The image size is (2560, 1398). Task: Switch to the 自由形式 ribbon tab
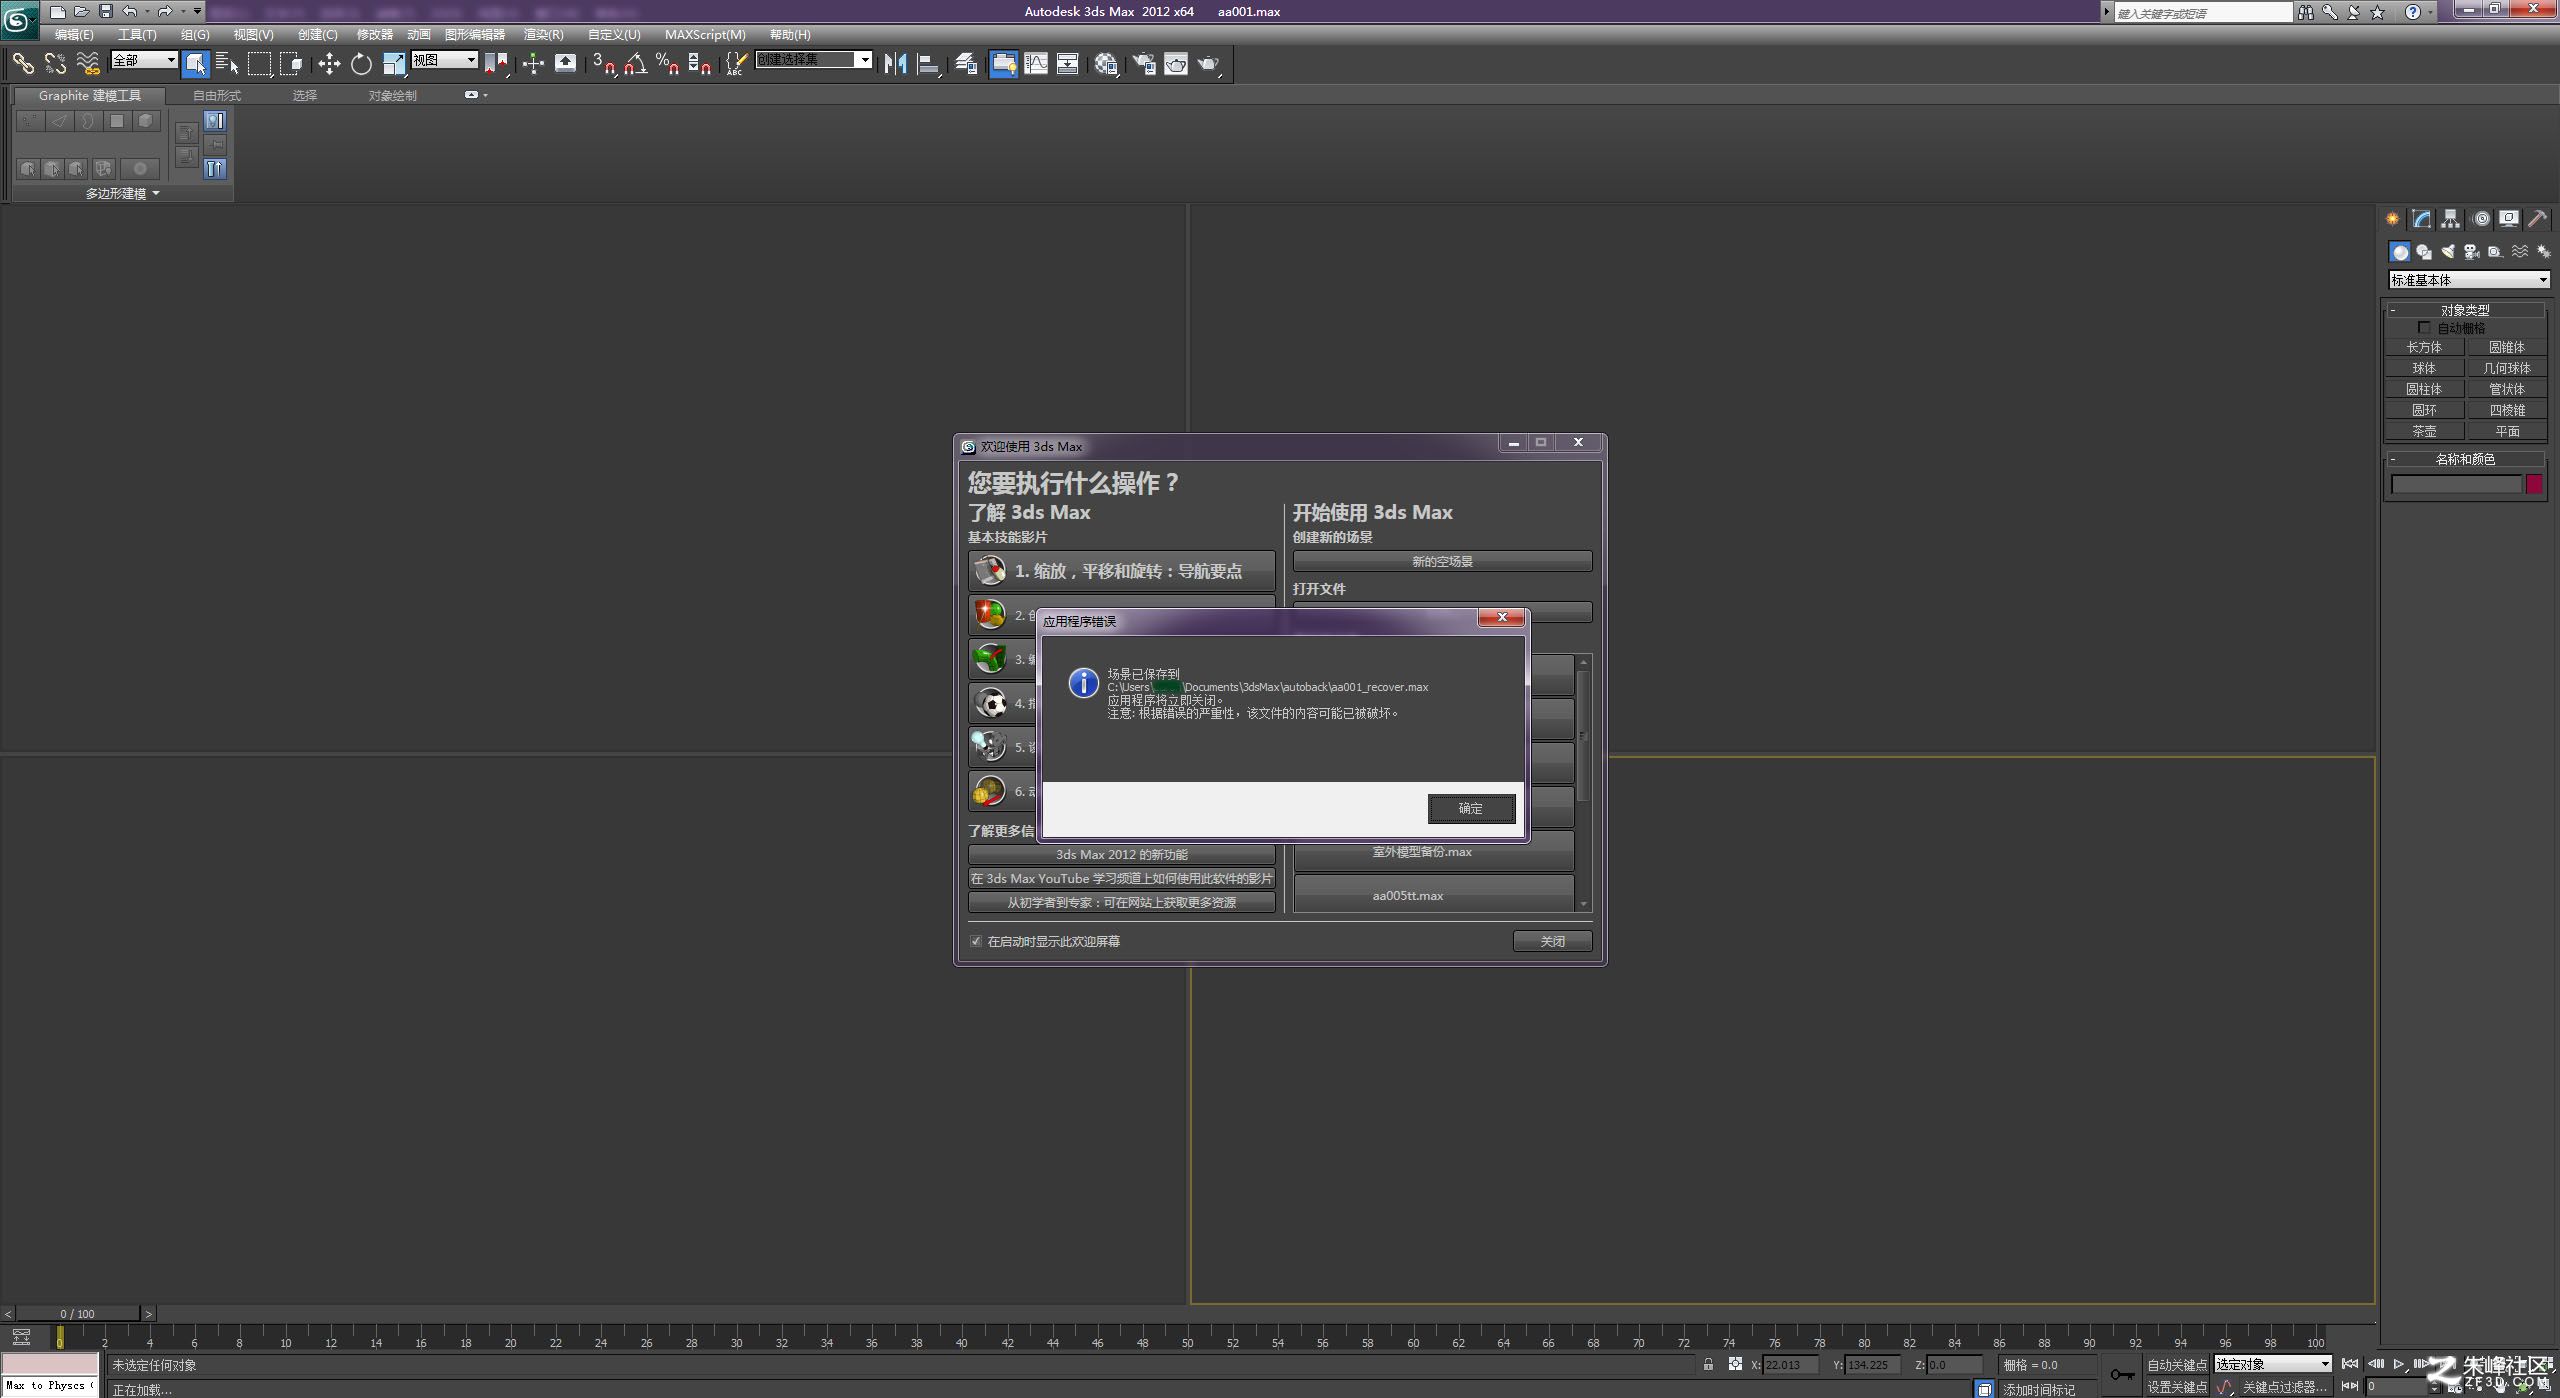[217, 96]
